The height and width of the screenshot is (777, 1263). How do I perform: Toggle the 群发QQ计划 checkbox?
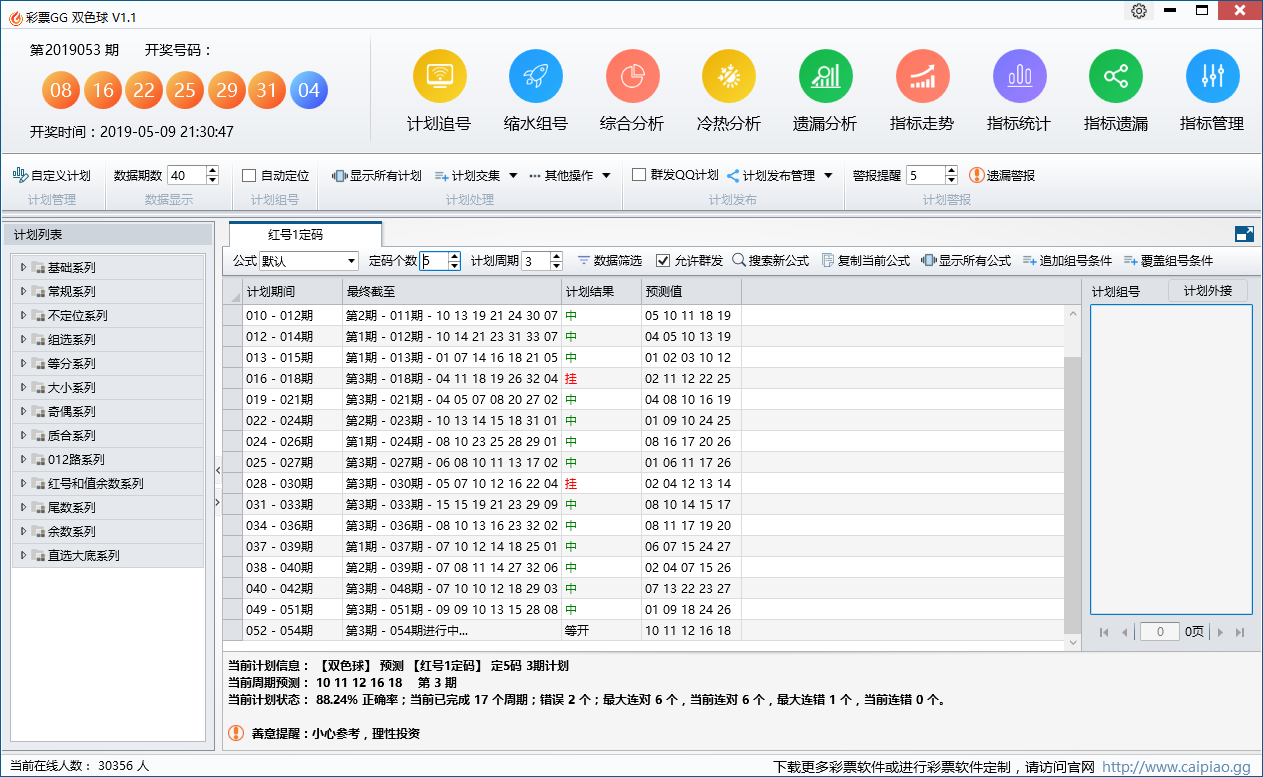(x=639, y=175)
